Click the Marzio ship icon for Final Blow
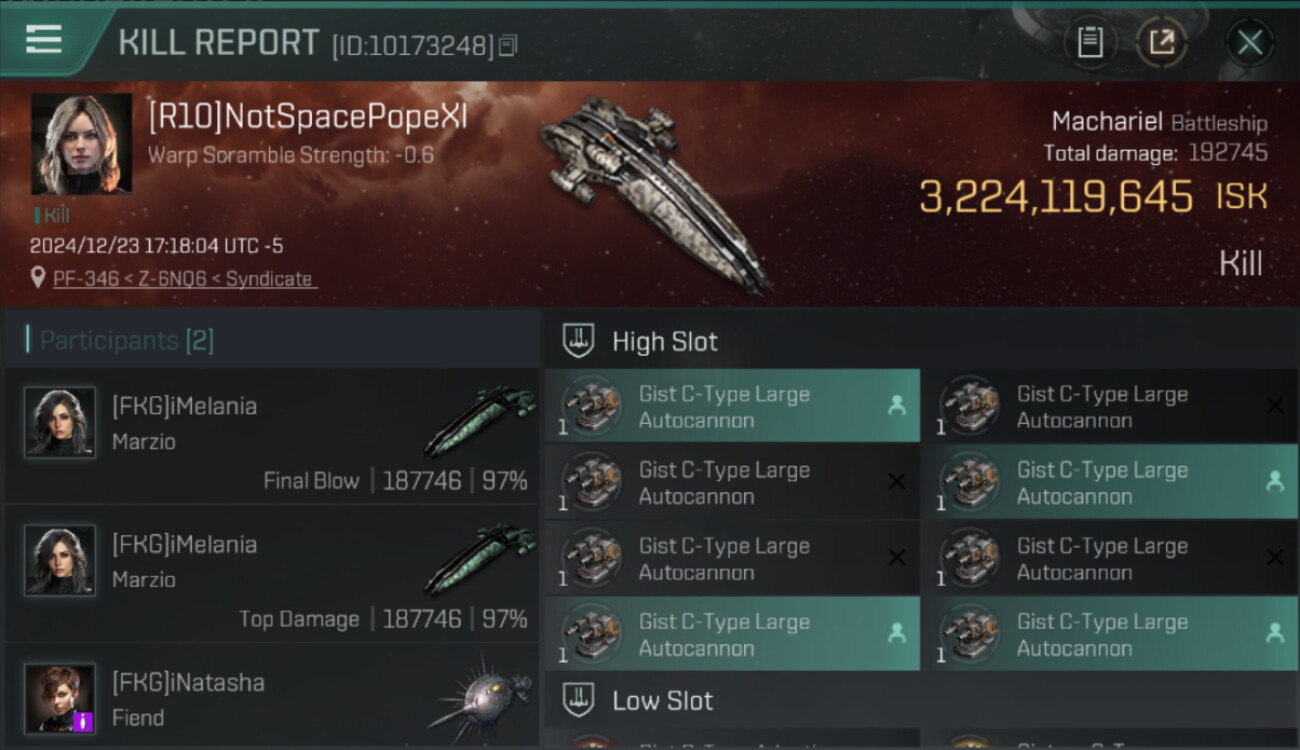This screenshot has width=1300, height=750. [x=478, y=420]
